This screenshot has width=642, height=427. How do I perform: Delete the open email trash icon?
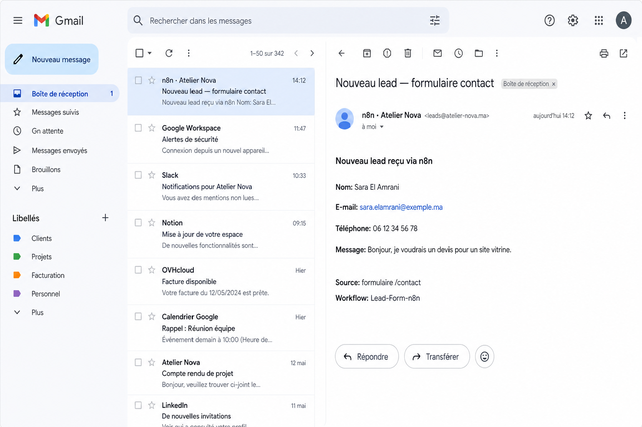tap(408, 53)
